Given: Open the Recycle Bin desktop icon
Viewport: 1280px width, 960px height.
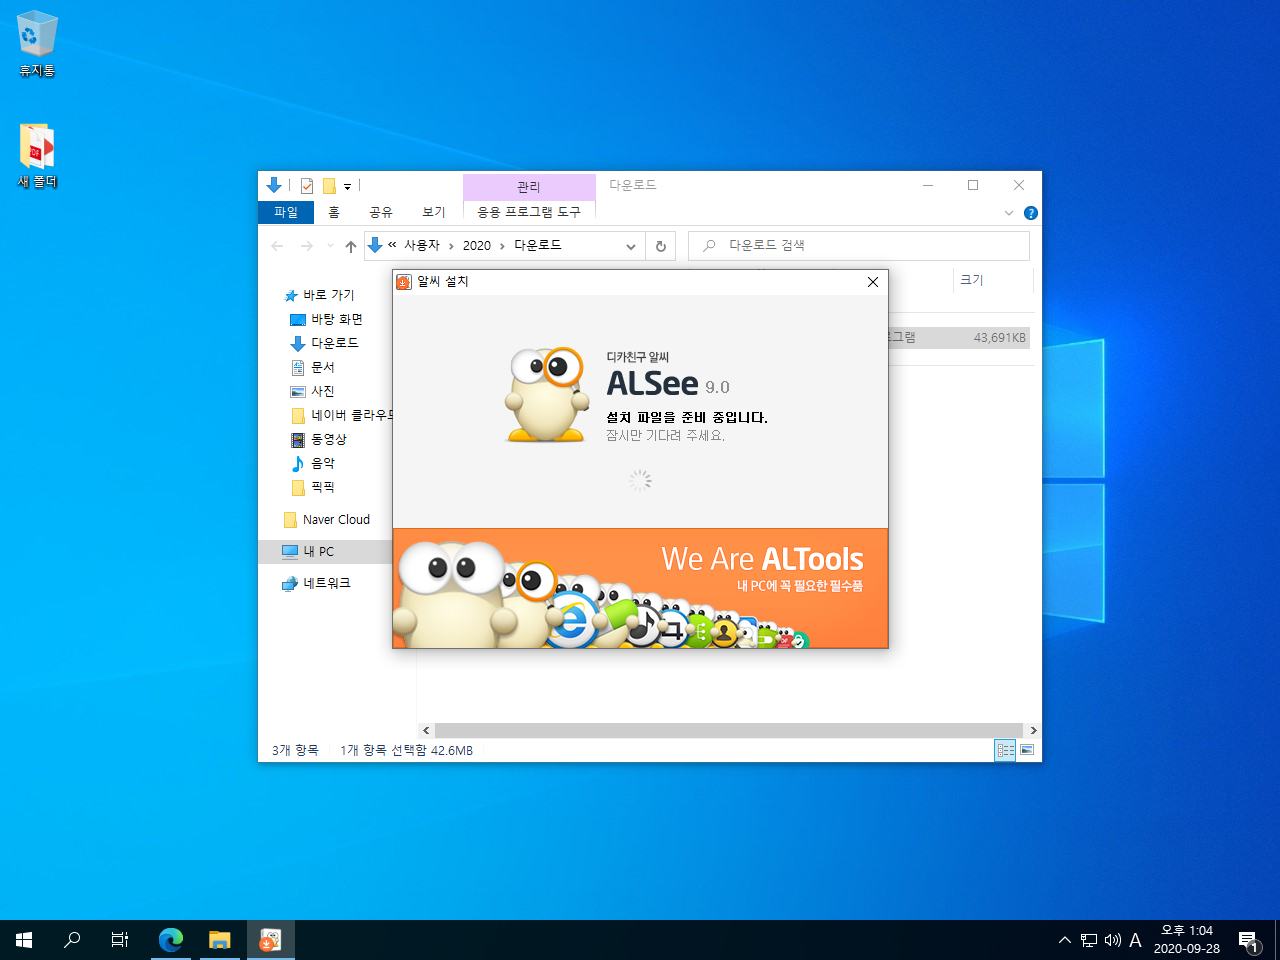Looking at the screenshot, I should (37, 45).
